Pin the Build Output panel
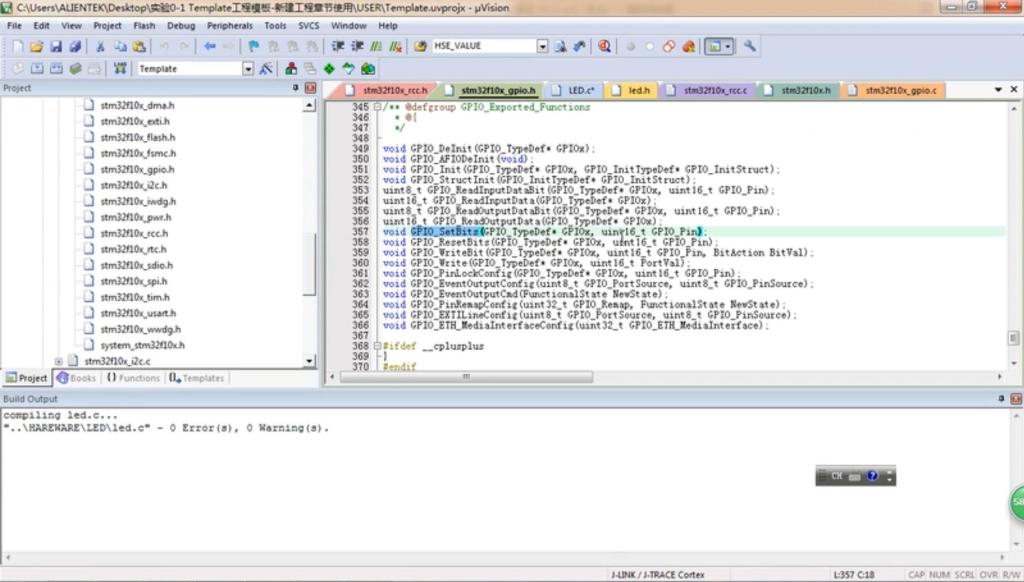Viewport: 1024px width, 582px height. [x=1003, y=399]
